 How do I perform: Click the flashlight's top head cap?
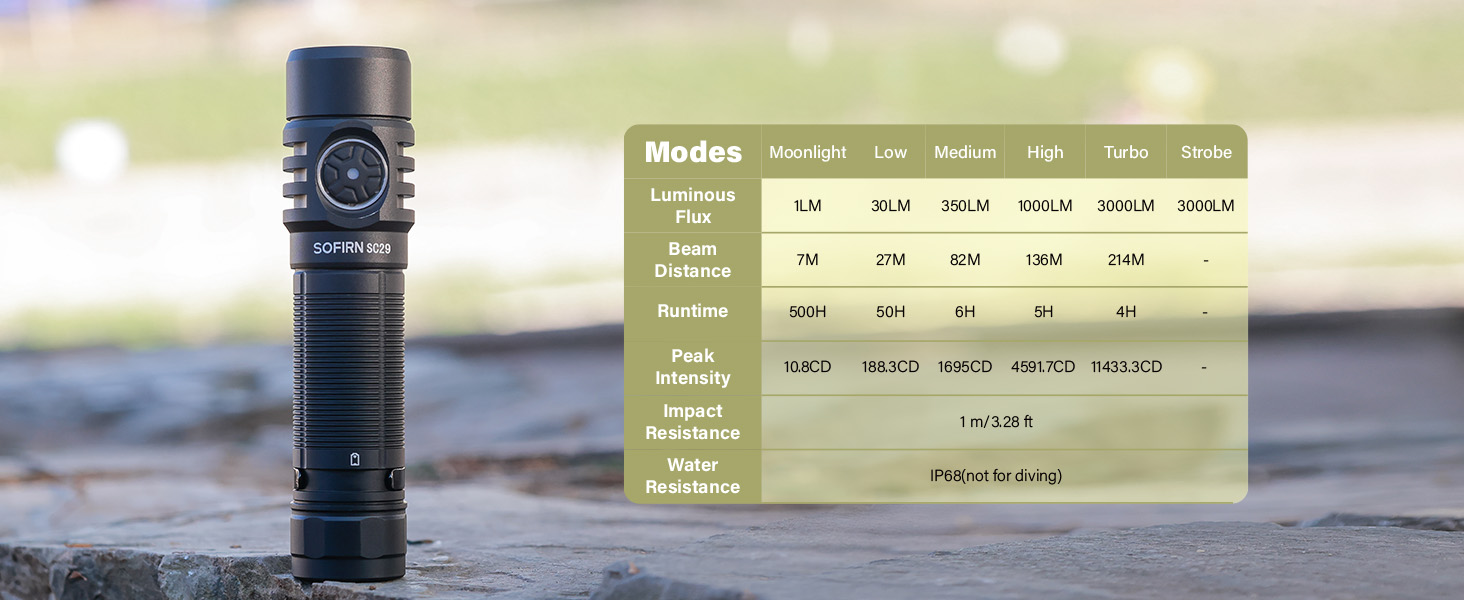pyautogui.click(x=348, y=83)
